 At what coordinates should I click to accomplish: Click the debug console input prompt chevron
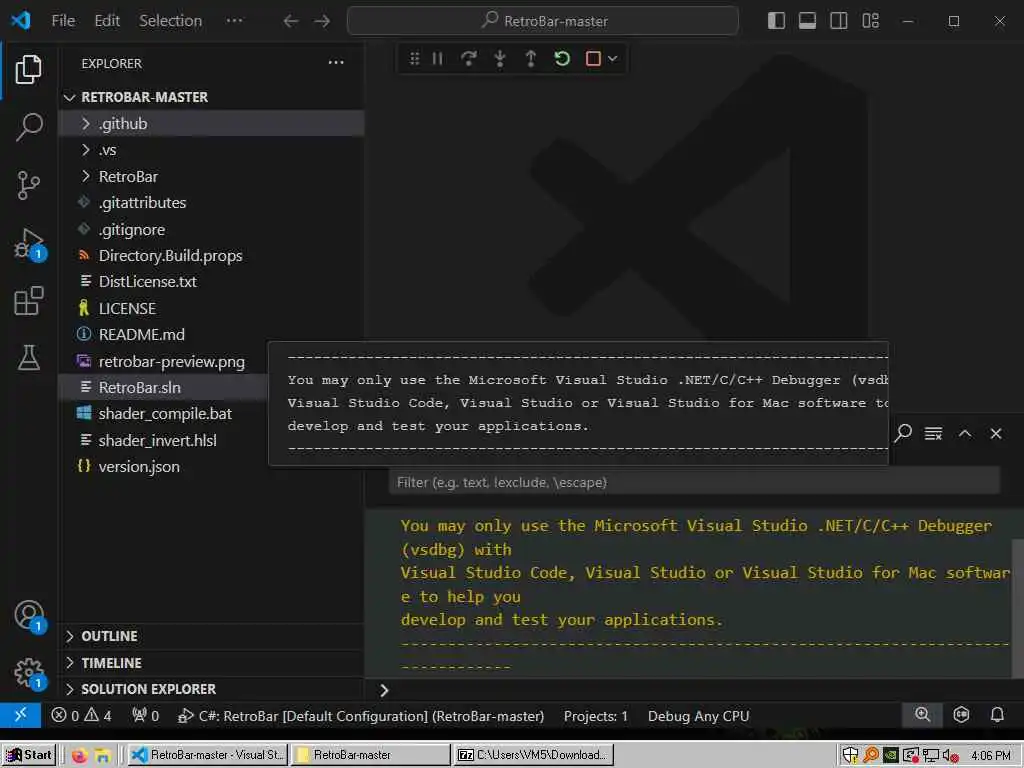click(x=384, y=690)
